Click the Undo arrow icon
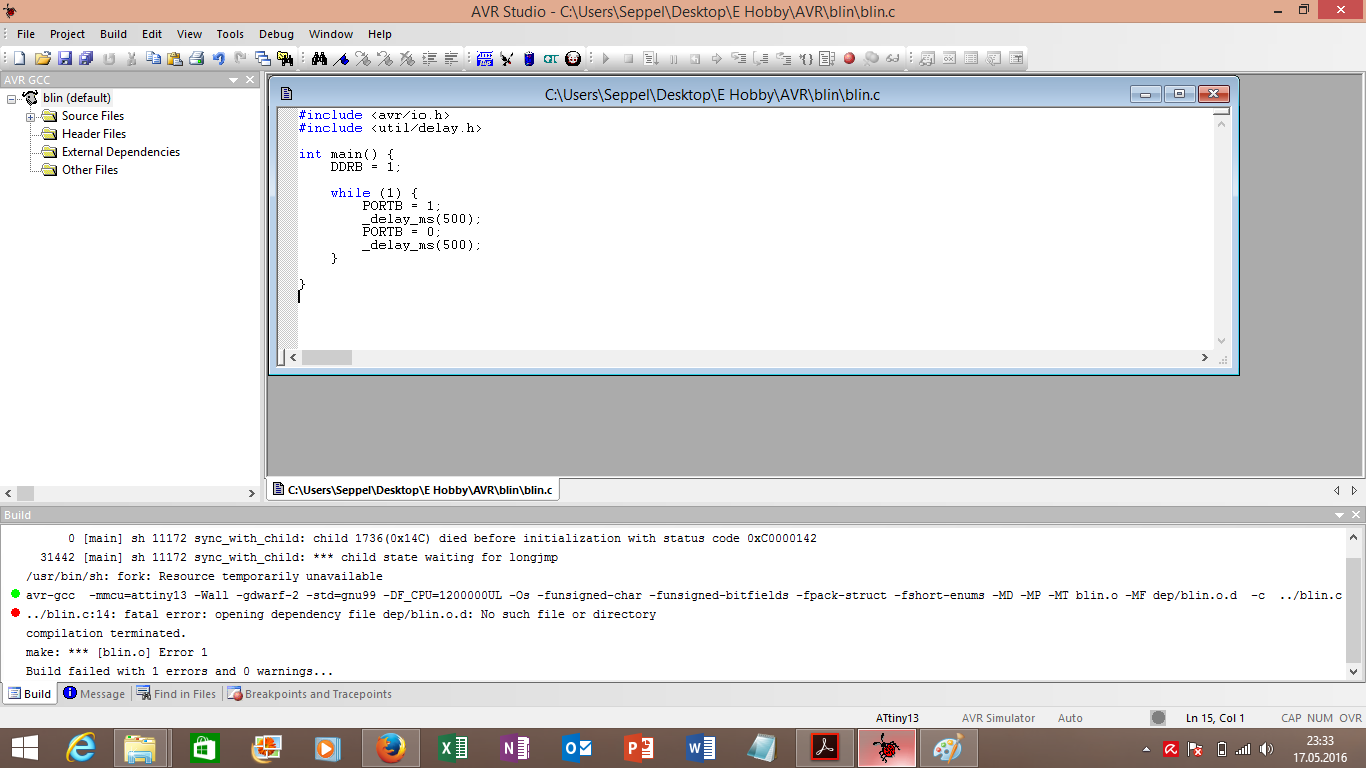 point(218,59)
